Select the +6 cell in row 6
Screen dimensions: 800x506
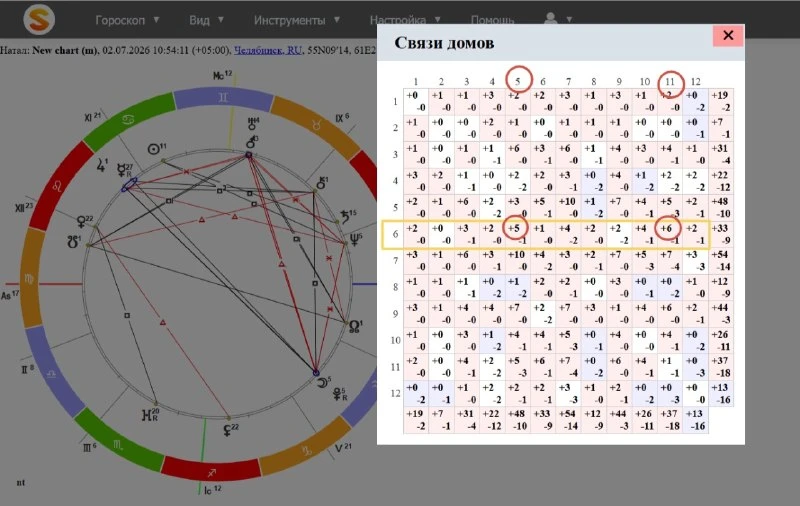pos(667,228)
